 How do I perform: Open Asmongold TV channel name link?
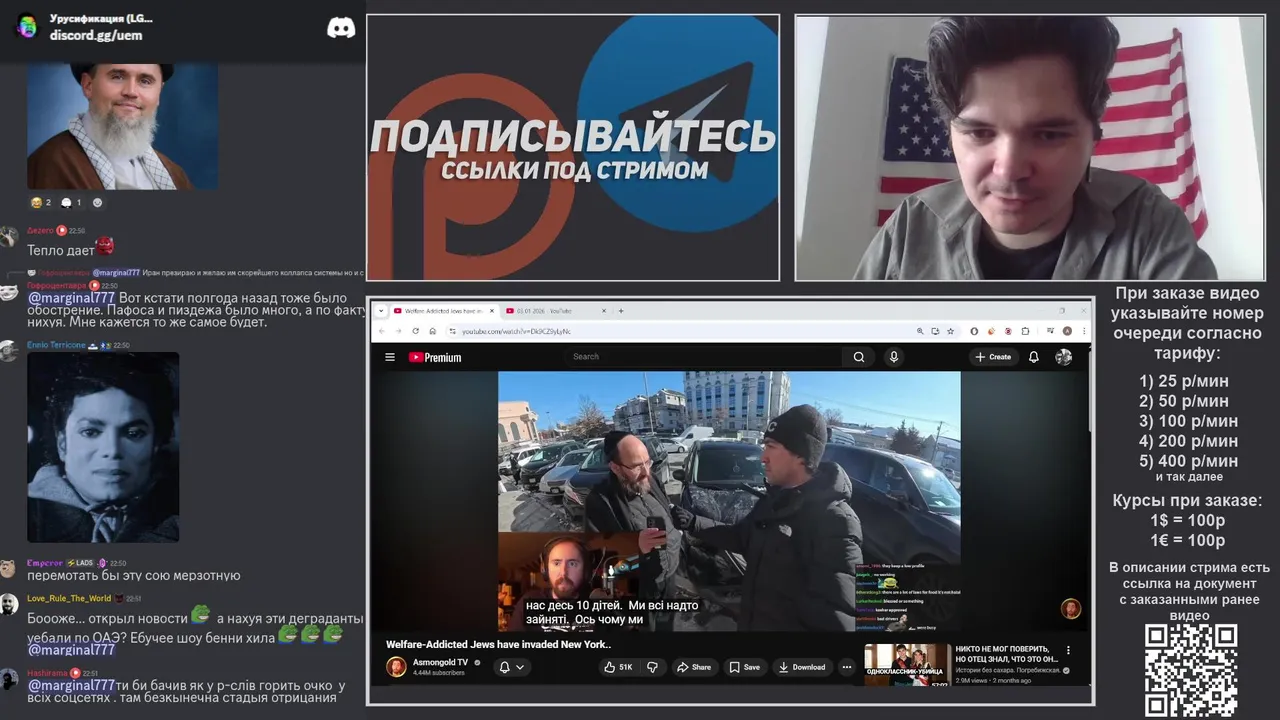click(441, 662)
